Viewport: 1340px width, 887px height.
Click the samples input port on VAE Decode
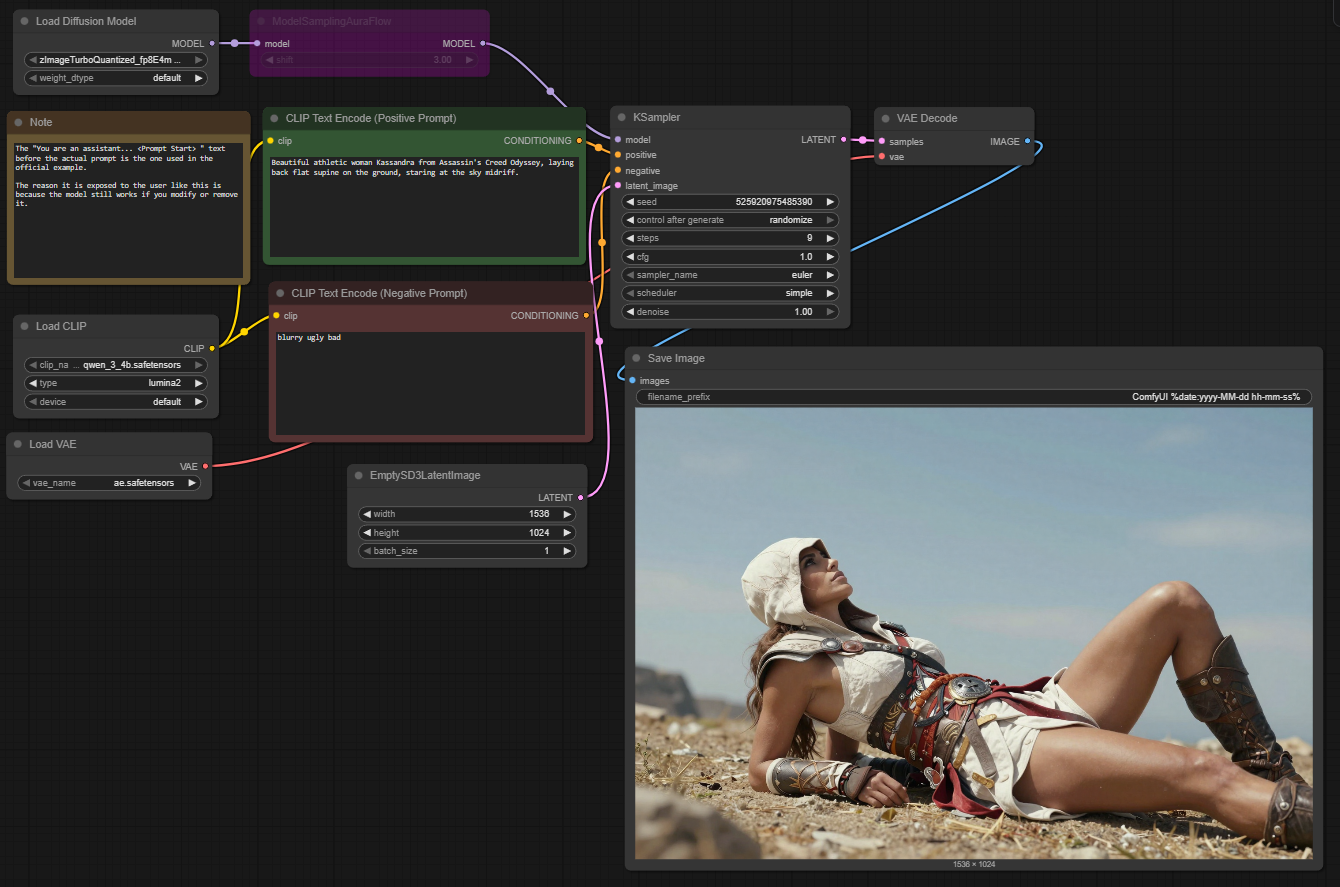pyautogui.click(x=881, y=141)
